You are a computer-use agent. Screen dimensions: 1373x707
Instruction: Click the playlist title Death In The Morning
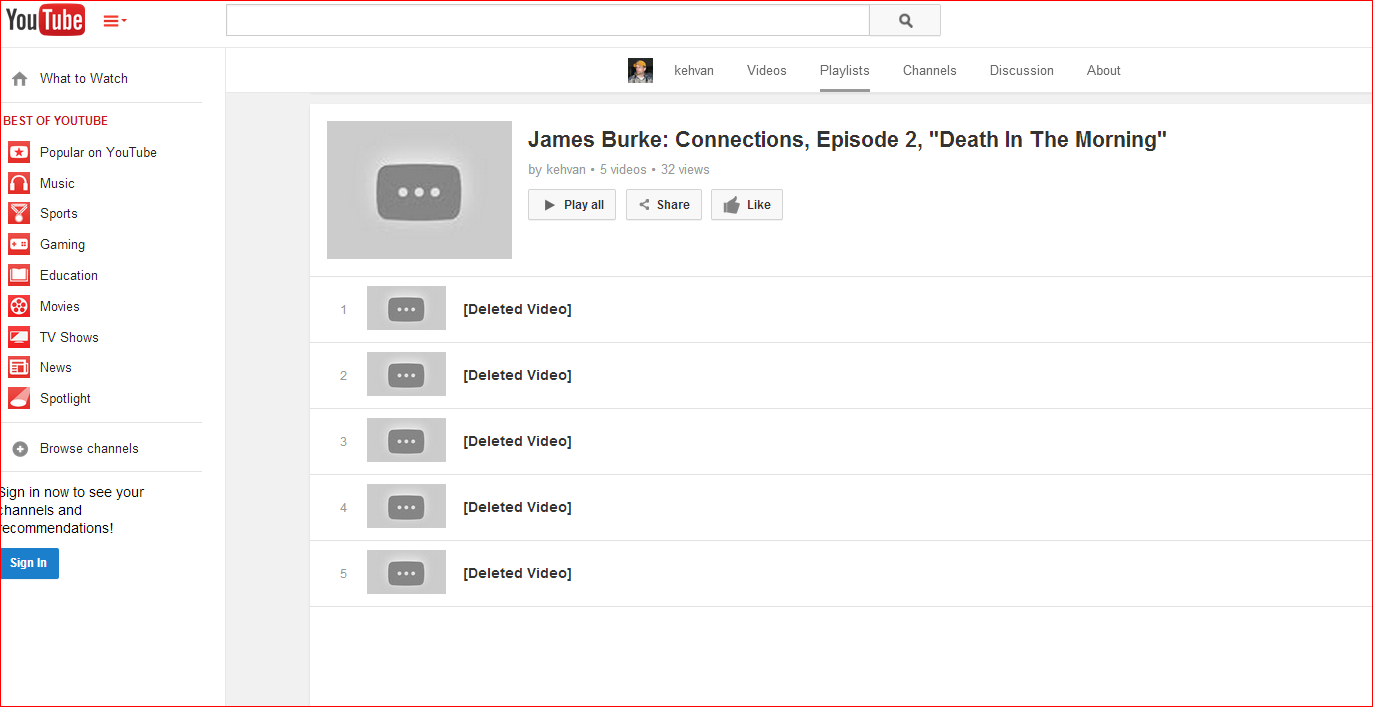click(847, 140)
